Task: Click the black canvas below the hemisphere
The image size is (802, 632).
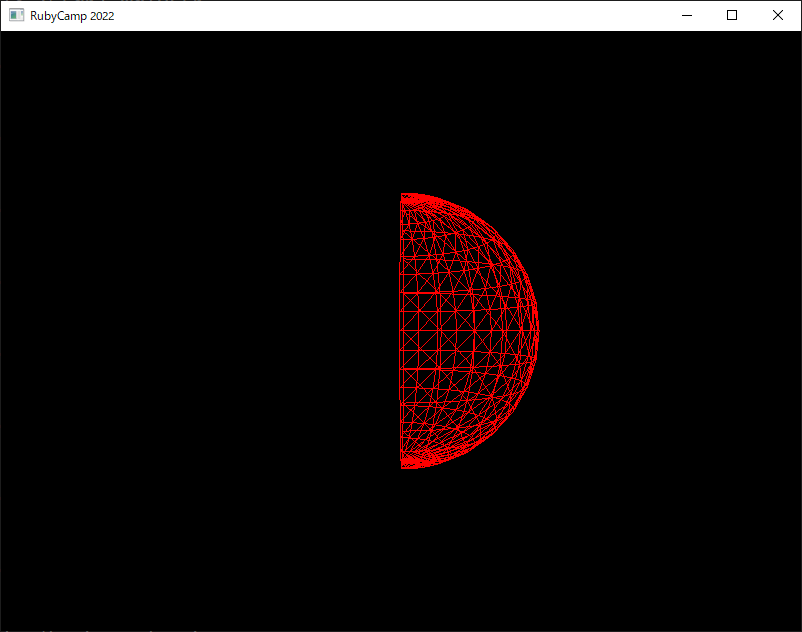Action: pyautogui.click(x=469, y=550)
